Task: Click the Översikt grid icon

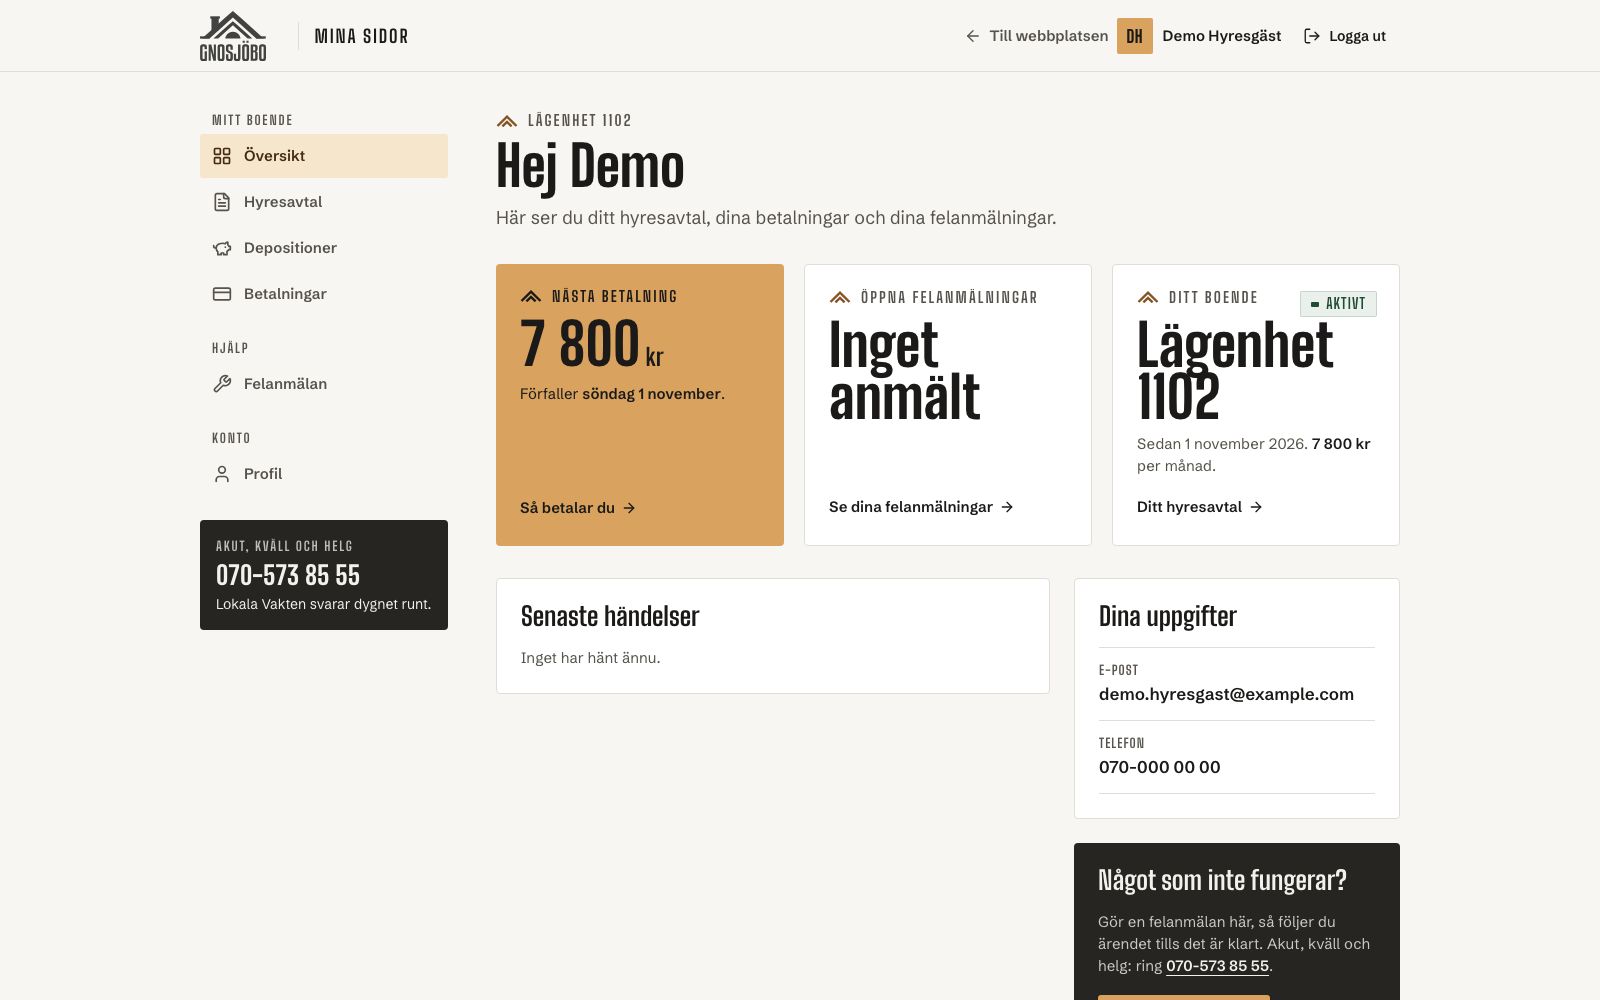Action: 222,156
